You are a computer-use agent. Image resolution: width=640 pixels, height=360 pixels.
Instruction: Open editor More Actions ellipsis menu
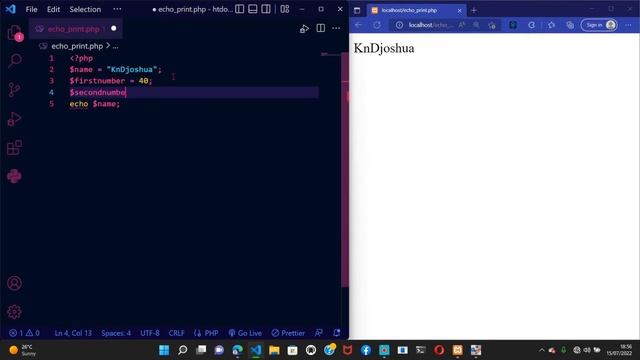tap(336, 28)
